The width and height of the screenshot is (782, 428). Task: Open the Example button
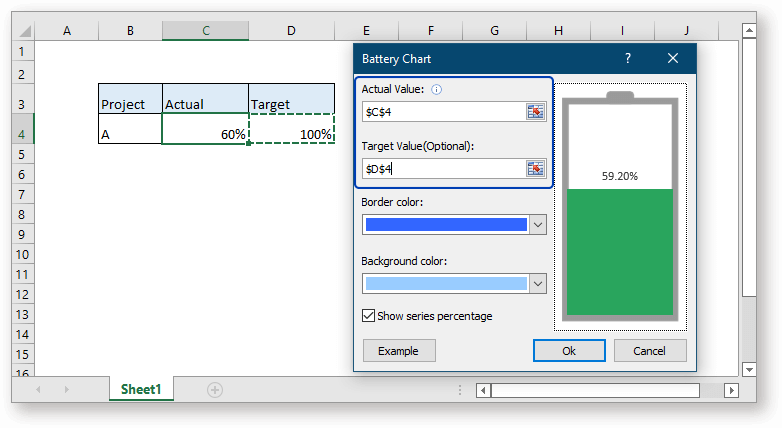[399, 351]
